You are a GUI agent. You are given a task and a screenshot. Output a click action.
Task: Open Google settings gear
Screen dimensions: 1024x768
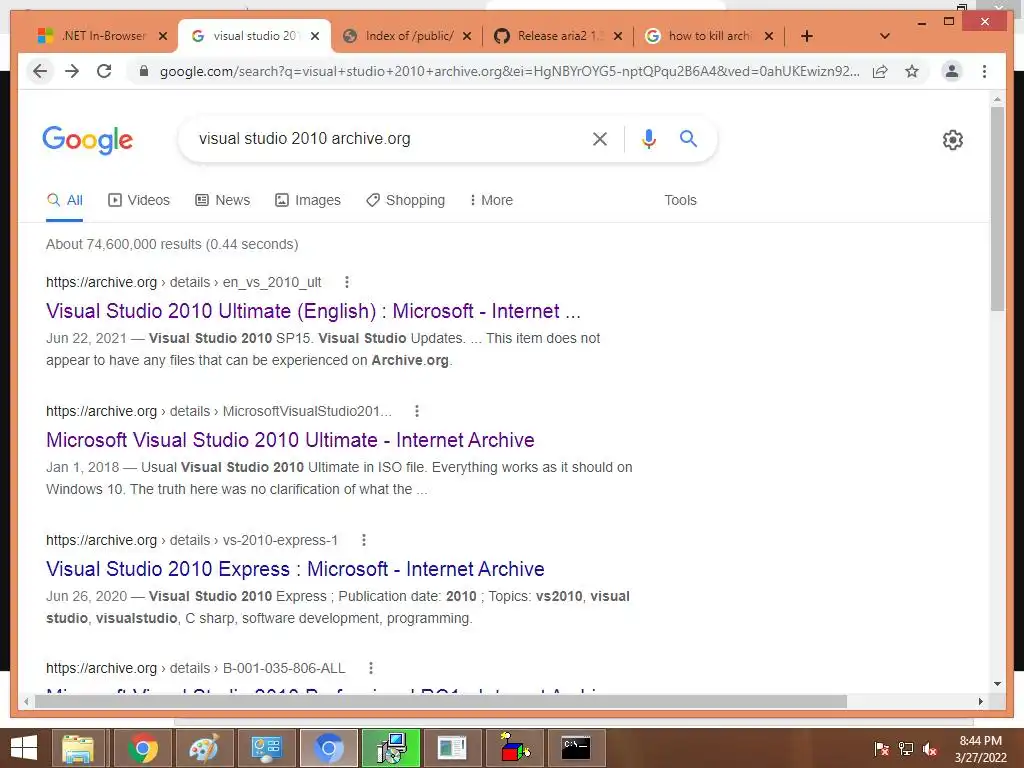point(953,139)
